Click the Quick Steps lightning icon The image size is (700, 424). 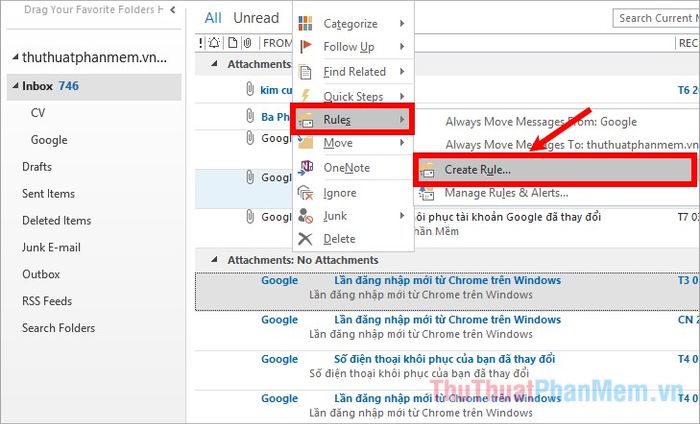pos(306,96)
